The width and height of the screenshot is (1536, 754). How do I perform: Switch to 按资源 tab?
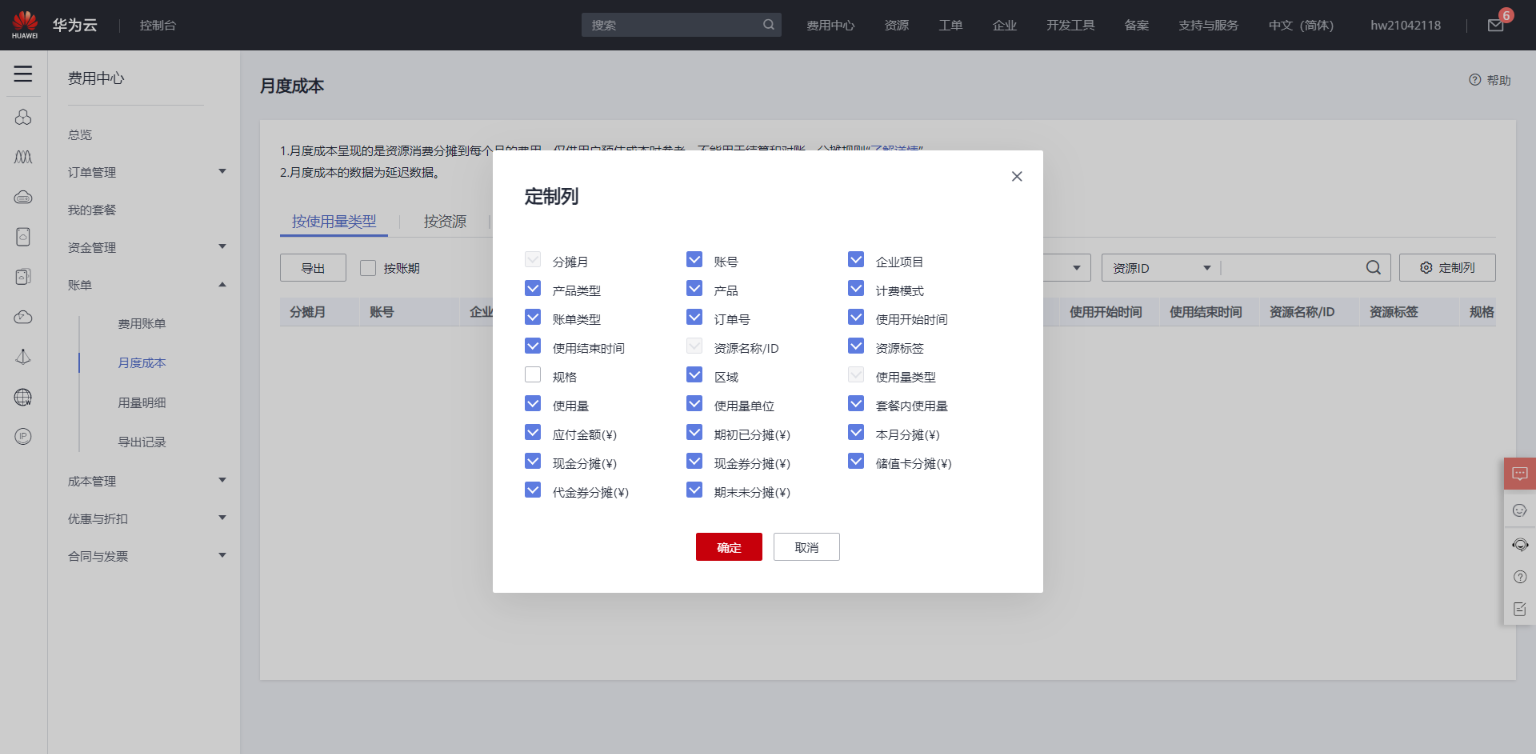[445, 222]
